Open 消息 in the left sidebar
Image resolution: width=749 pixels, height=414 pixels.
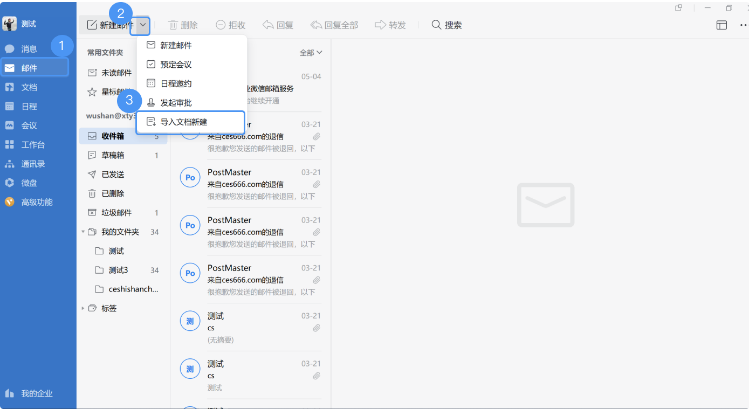point(28,48)
